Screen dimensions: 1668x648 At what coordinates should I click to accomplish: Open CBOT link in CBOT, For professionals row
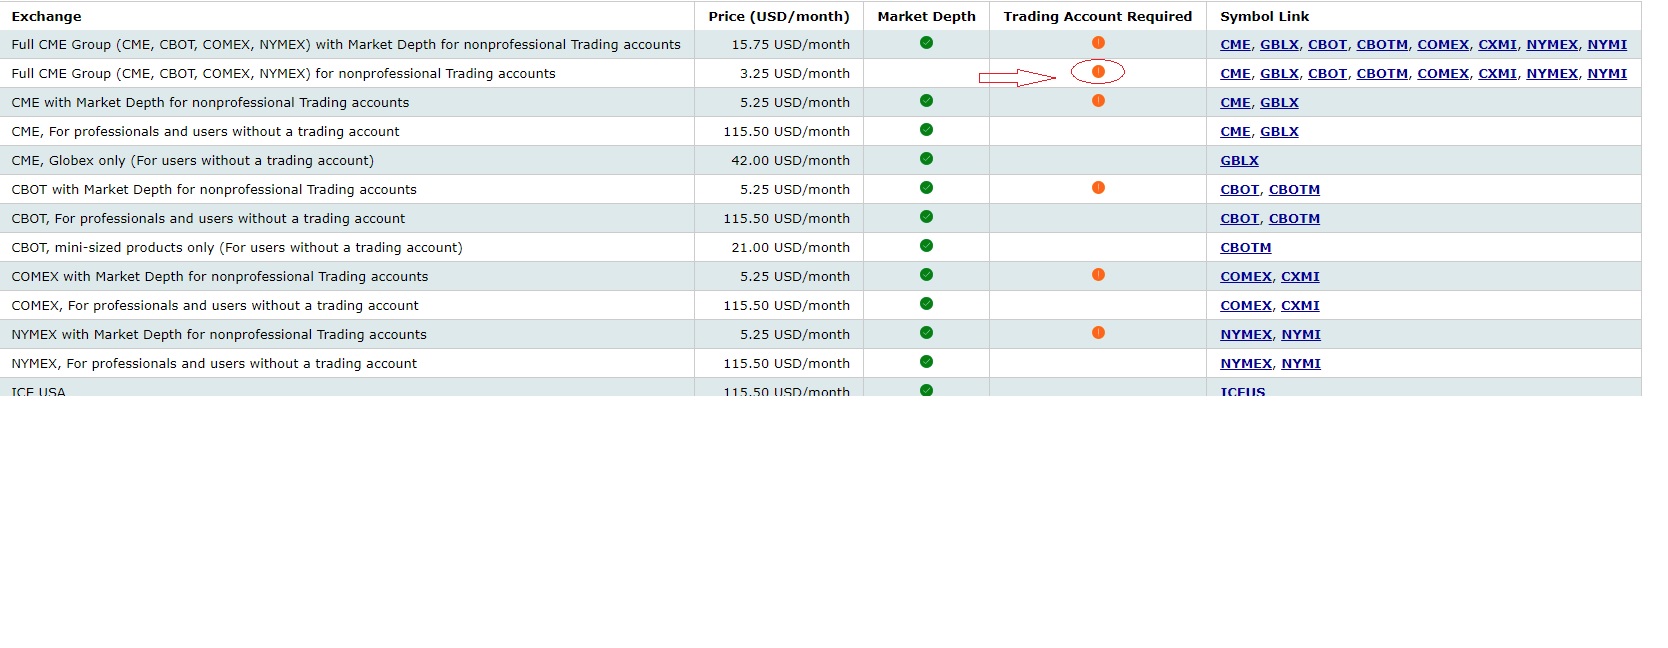coord(1239,219)
